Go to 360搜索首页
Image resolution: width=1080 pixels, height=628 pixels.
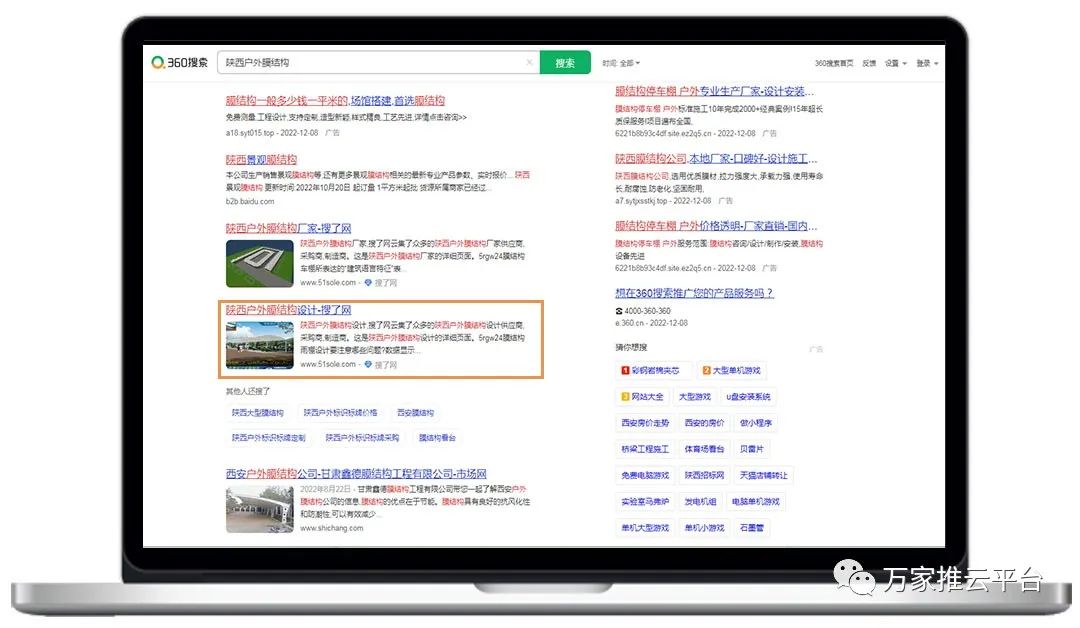click(x=834, y=63)
